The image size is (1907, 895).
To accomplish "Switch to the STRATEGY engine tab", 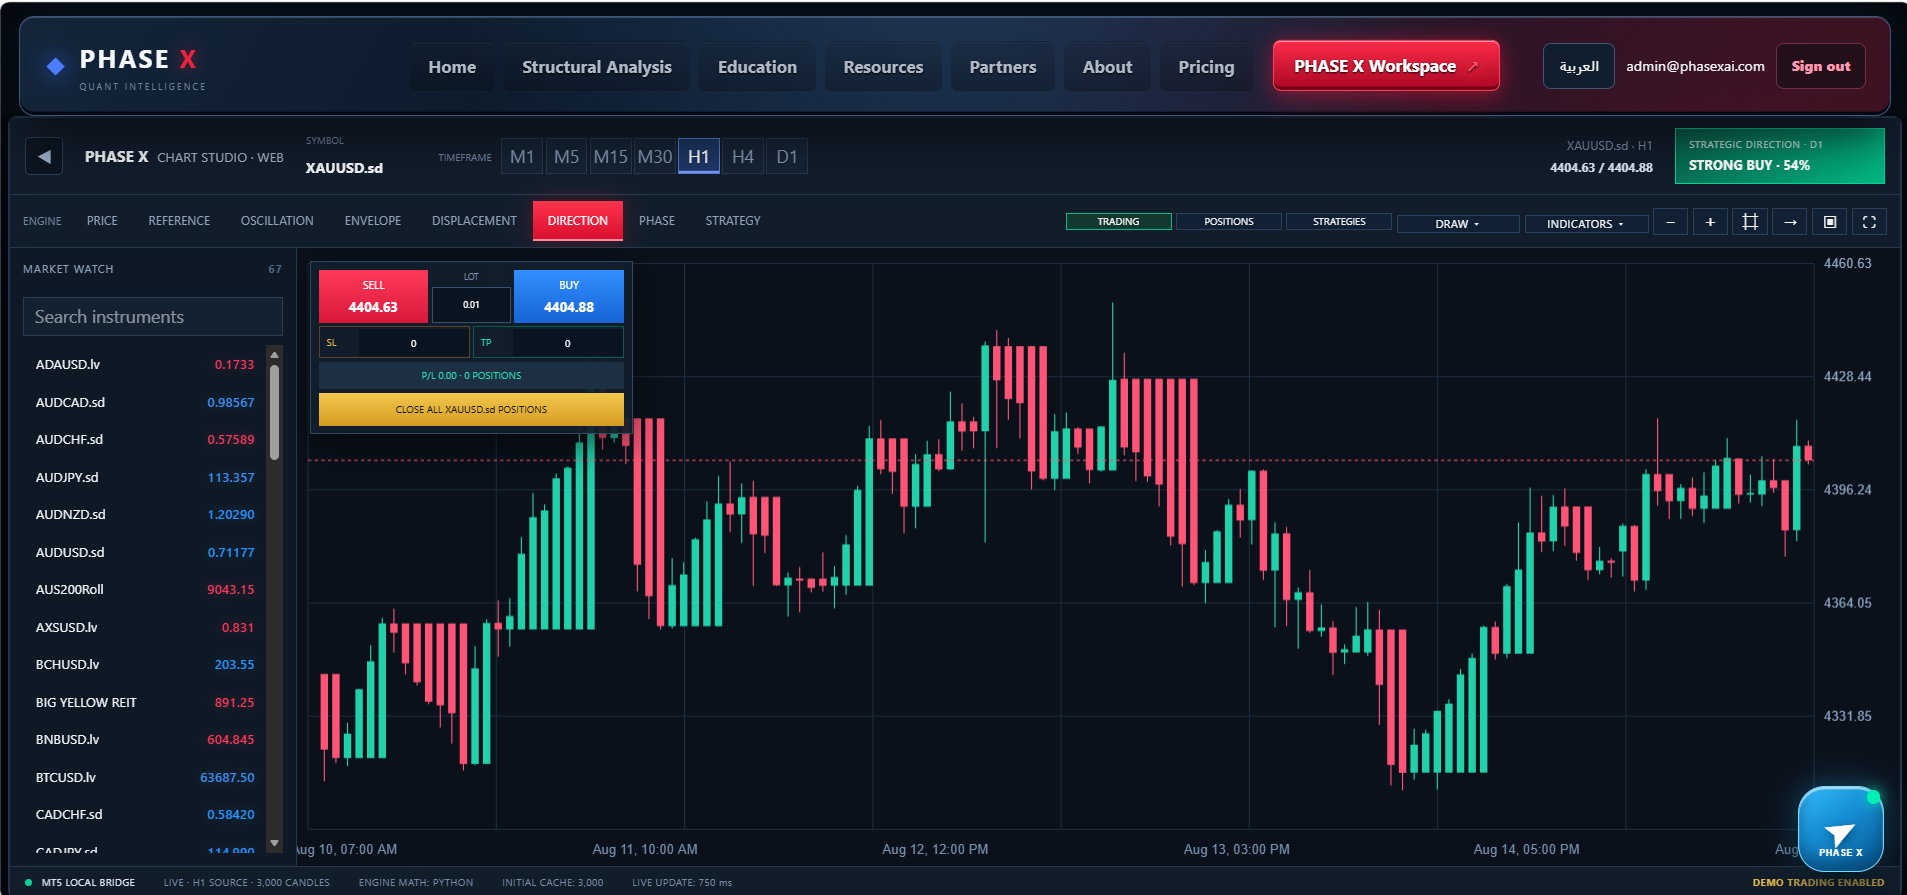I will tap(733, 221).
